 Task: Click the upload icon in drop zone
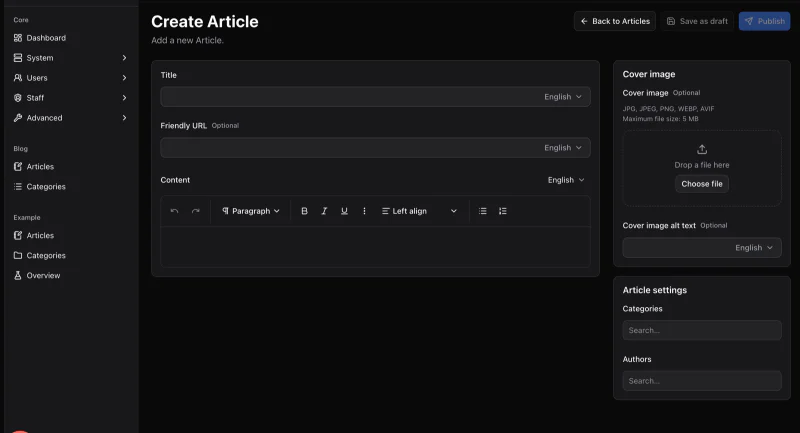click(702, 149)
